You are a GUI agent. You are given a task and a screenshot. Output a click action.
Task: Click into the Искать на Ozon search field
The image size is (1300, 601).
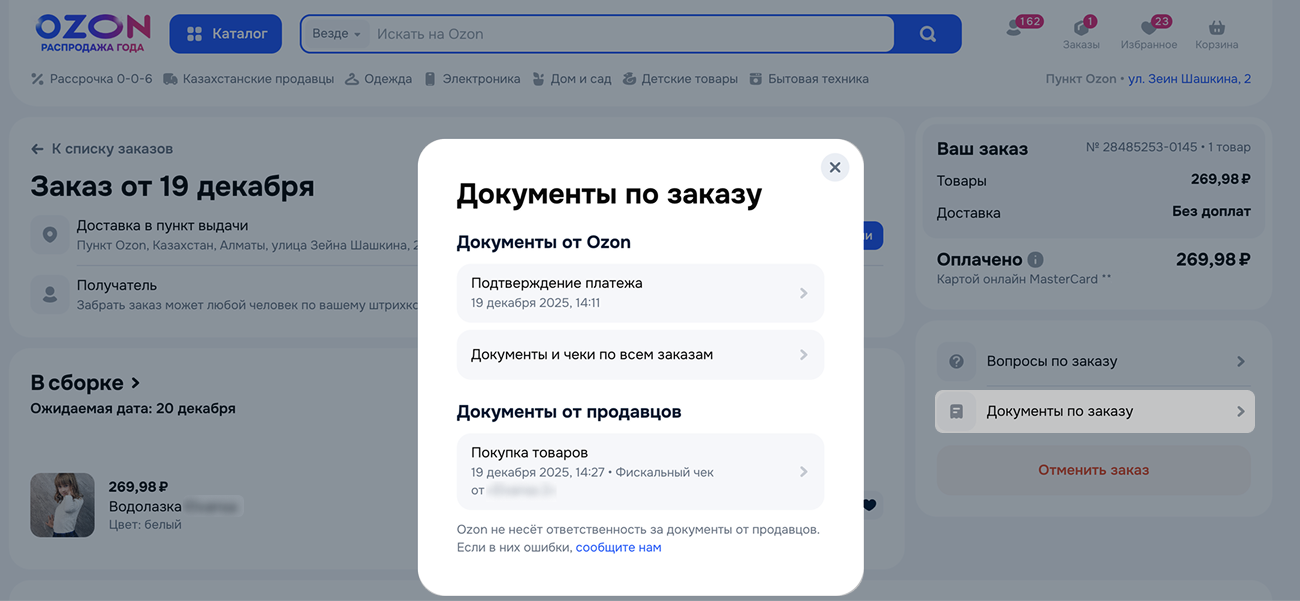pos(630,34)
